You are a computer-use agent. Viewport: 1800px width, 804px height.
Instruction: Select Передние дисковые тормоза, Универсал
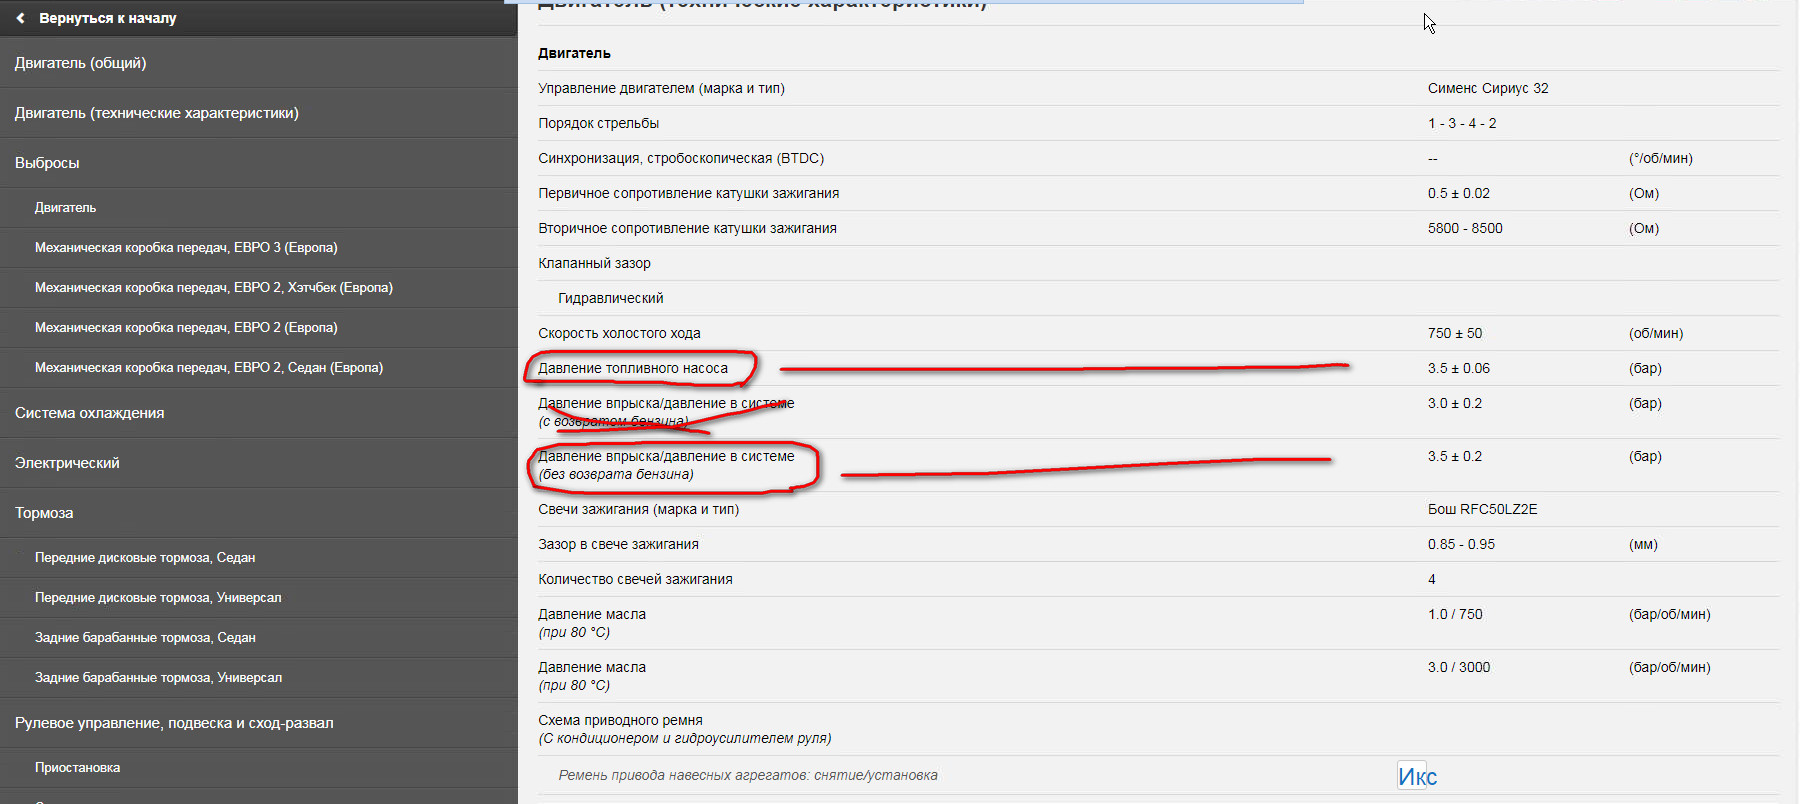tap(158, 598)
